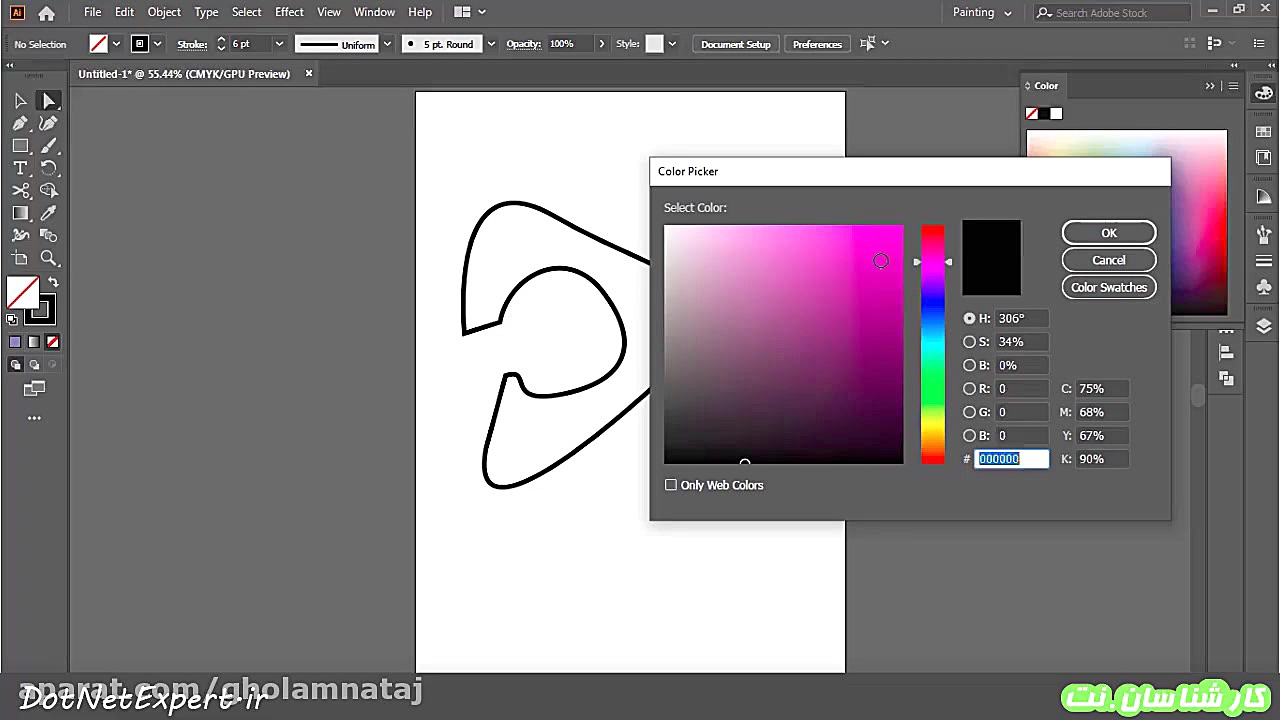Pick the Zoom tool
The width and height of the screenshot is (1280, 720).
[x=48, y=258]
